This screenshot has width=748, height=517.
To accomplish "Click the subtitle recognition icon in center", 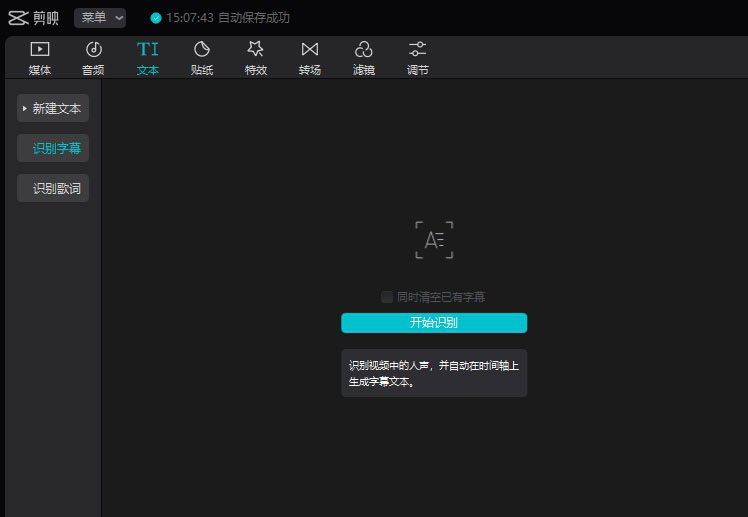I will pos(434,240).
